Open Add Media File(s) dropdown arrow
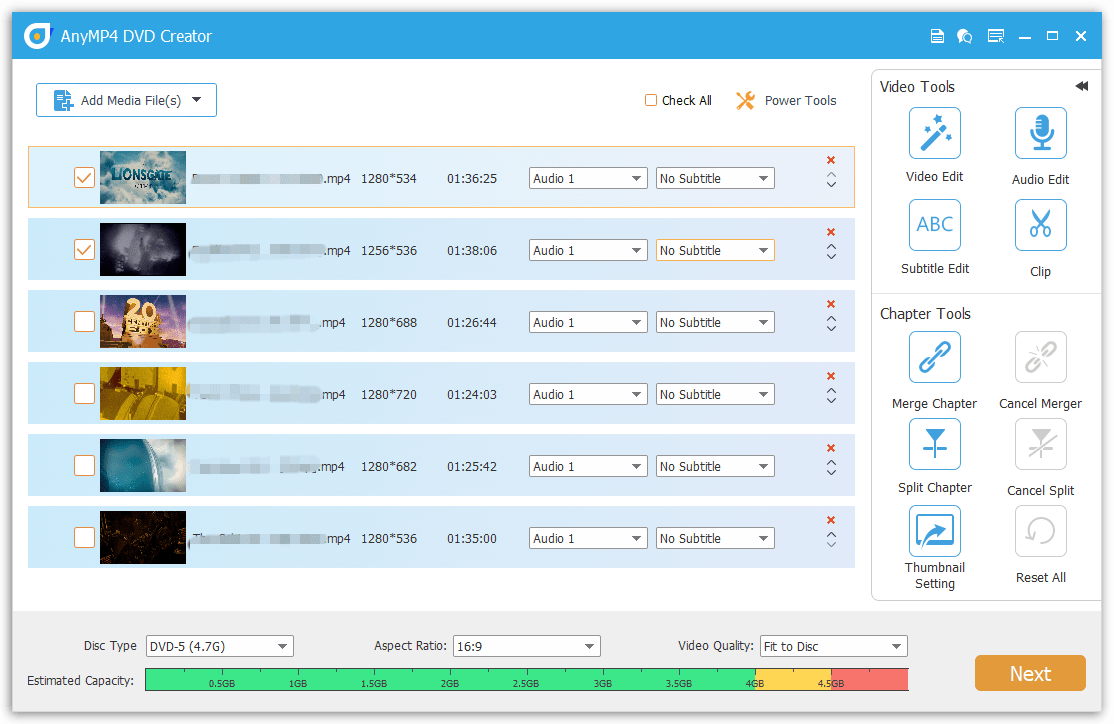The height and width of the screenshot is (724, 1114). (197, 99)
